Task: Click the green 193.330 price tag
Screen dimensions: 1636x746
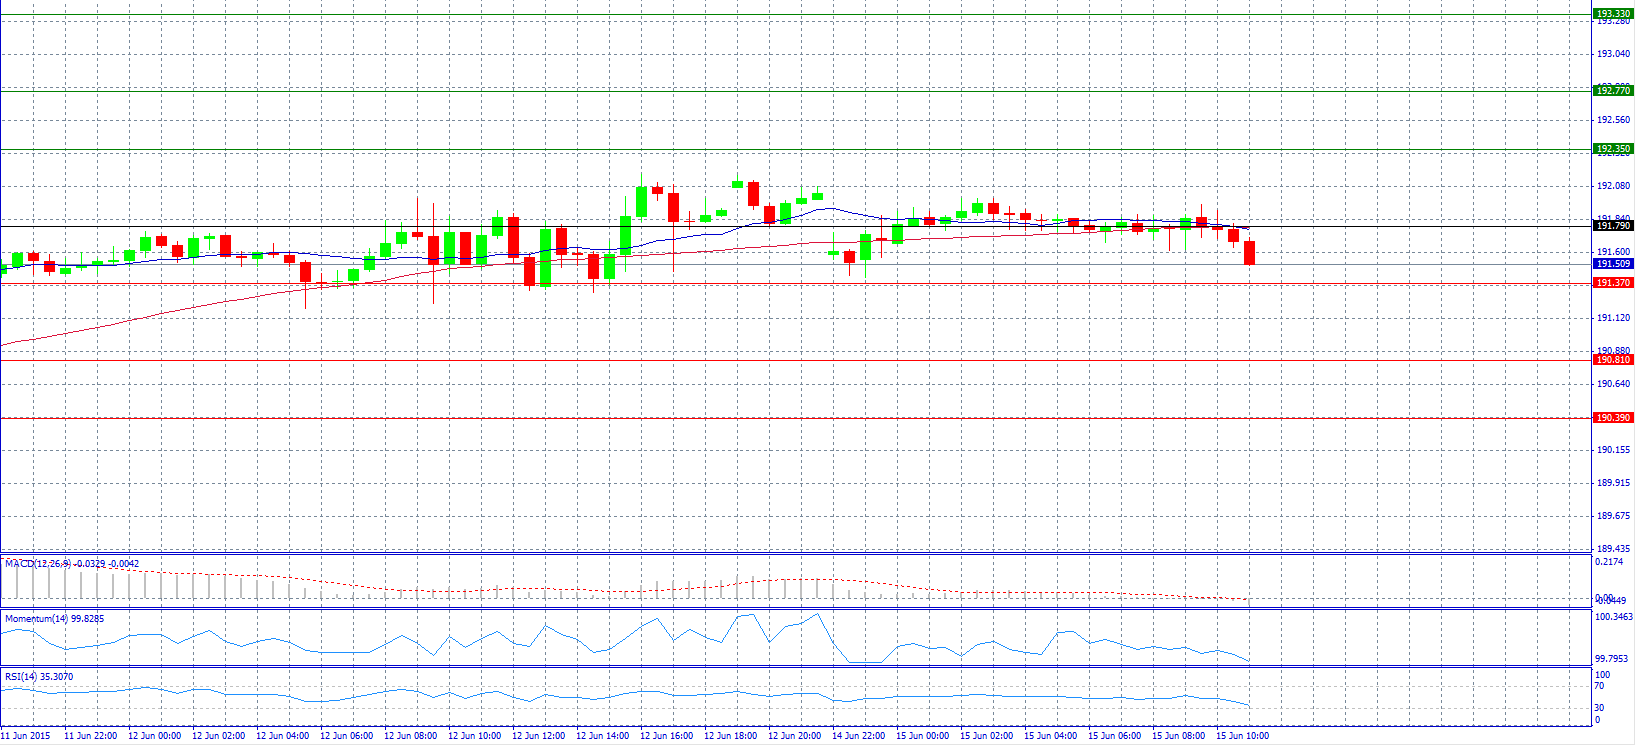Action: [x=1613, y=14]
